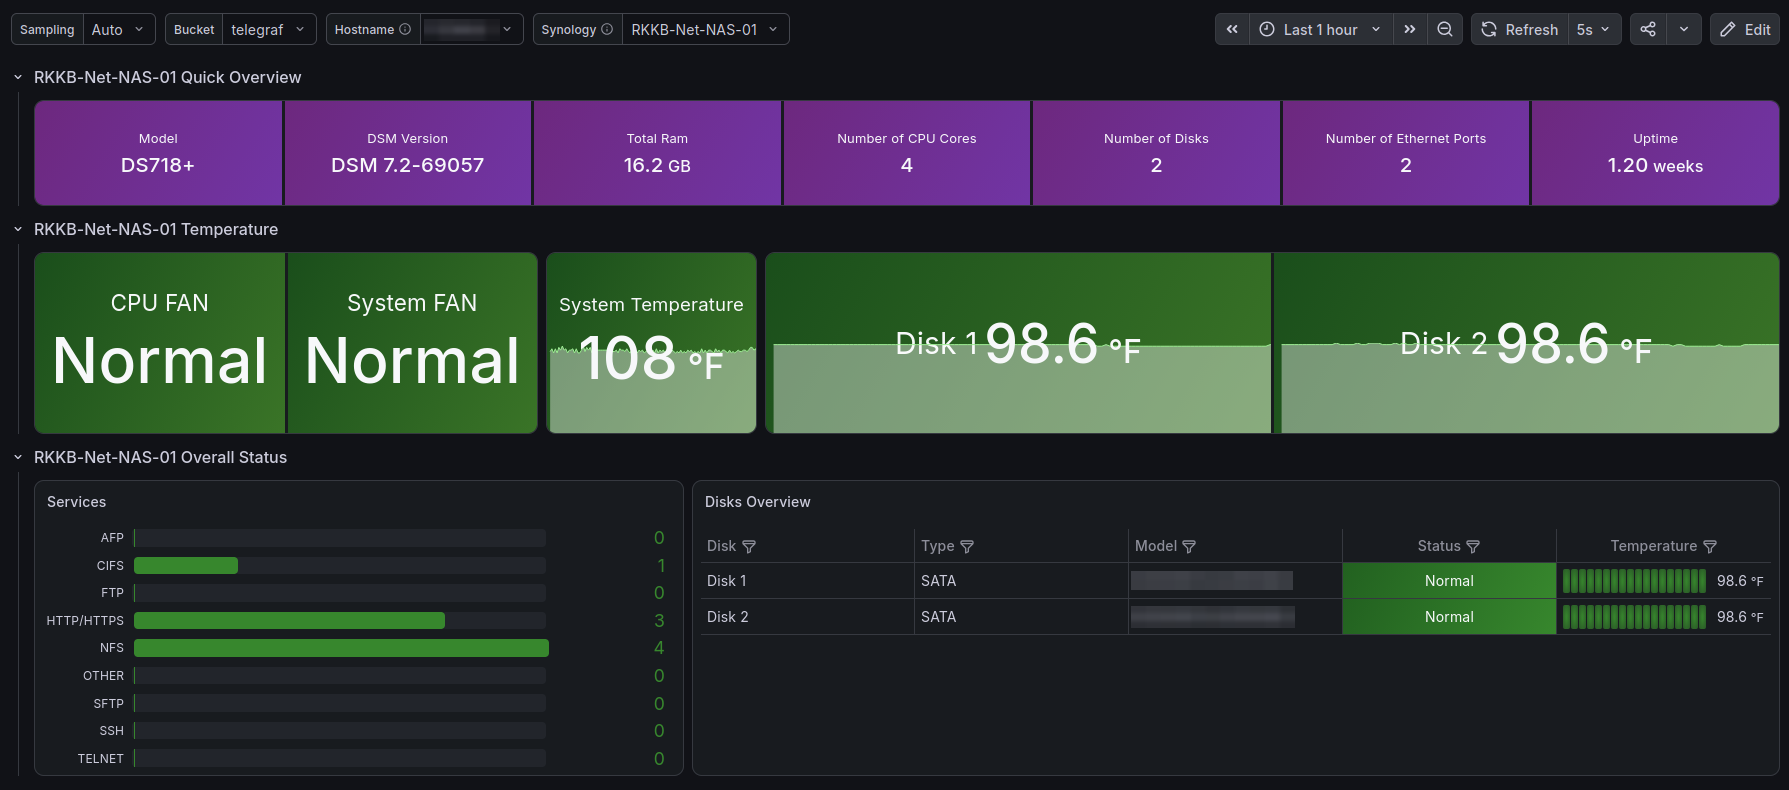Click the filter icon on Temperature column

[x=1710, y=546]
